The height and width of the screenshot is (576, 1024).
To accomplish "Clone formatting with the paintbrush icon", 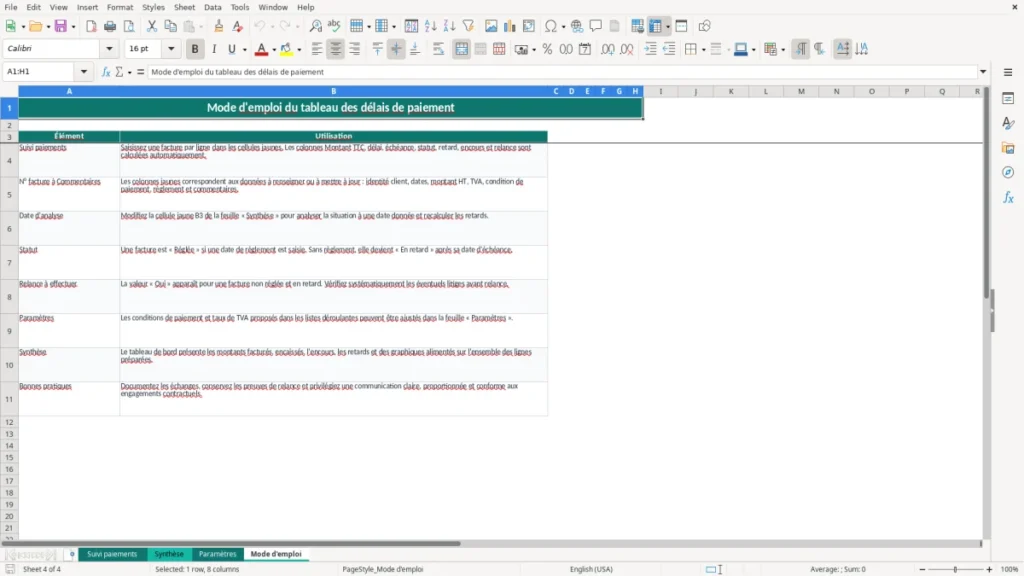I will click(x=219, y=26).
